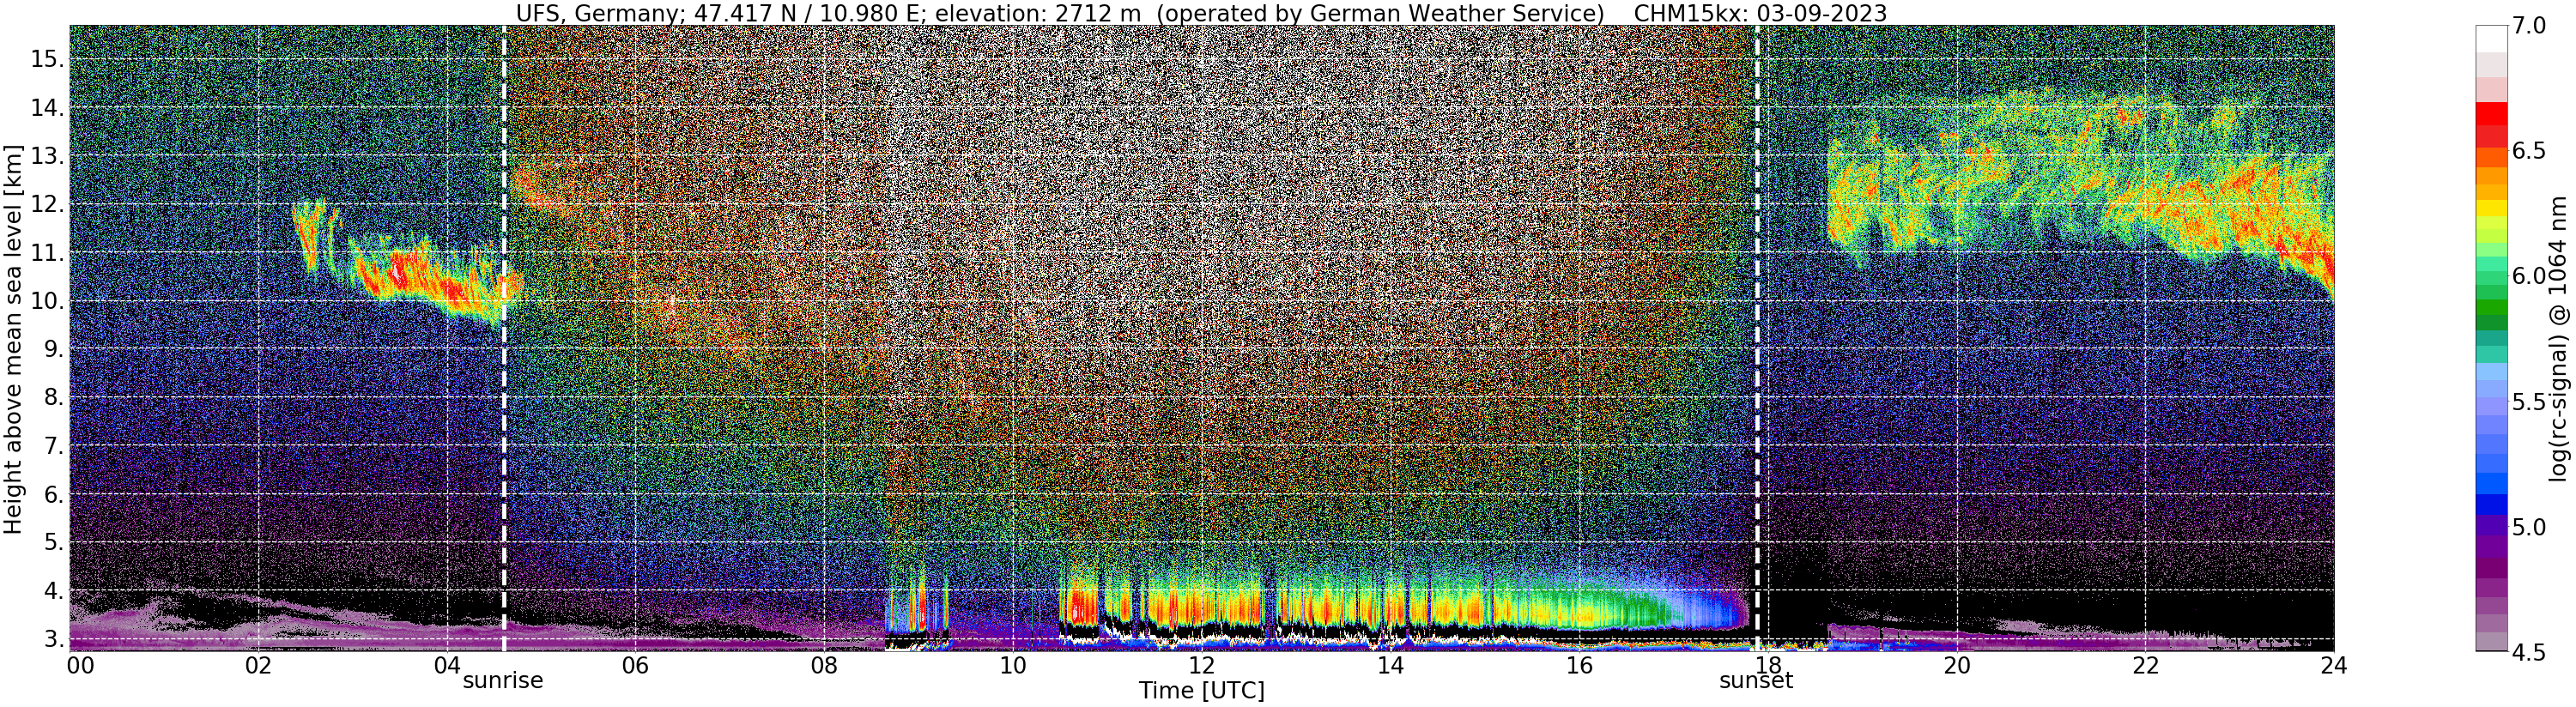Click the colorbar tick label '7.0'
2576x707 pixels.
(x=2527, y=26)
